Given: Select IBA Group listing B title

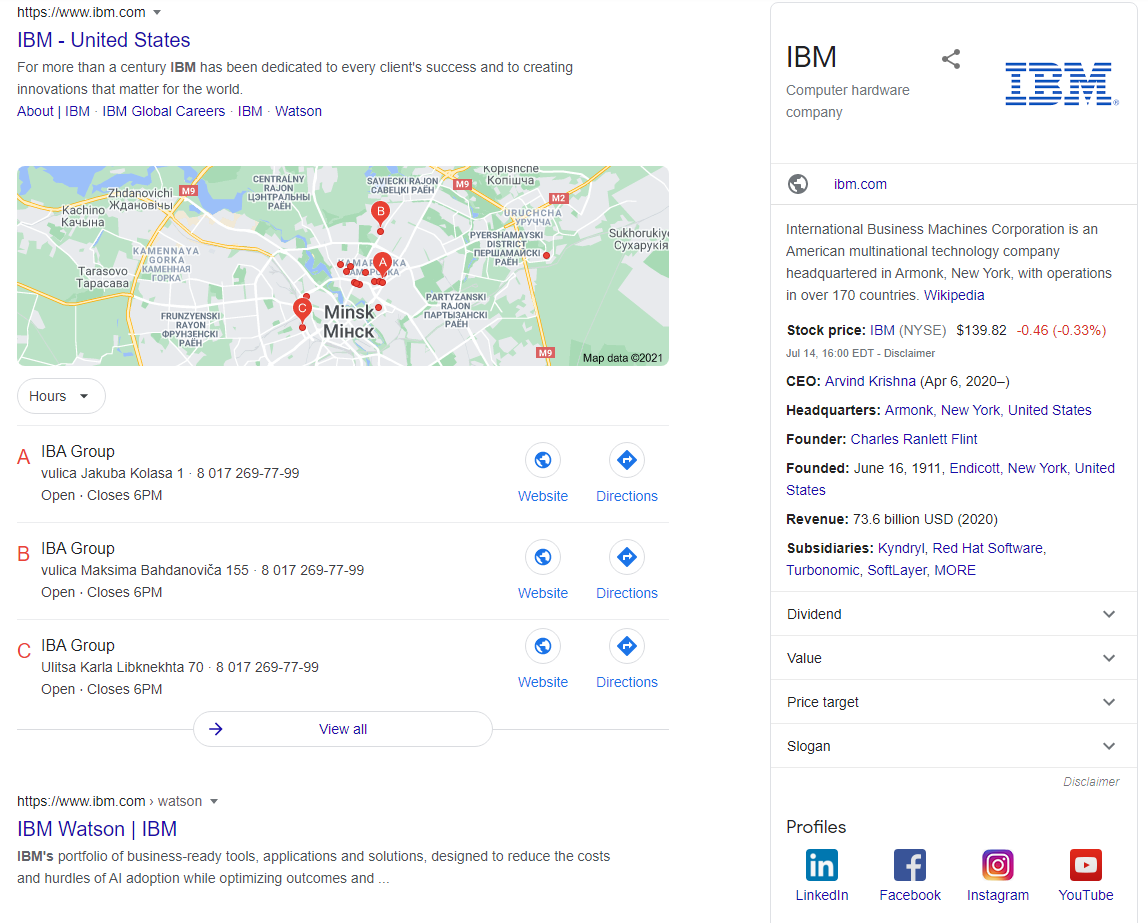Looking at the screenshot, I should coord(78,548).
